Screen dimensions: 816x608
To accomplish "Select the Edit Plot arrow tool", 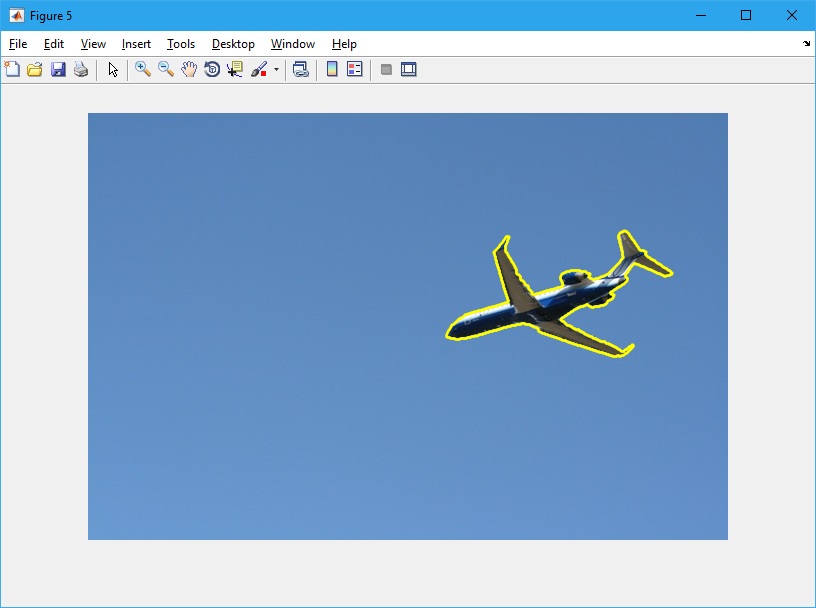I will [x=113, y=69].
